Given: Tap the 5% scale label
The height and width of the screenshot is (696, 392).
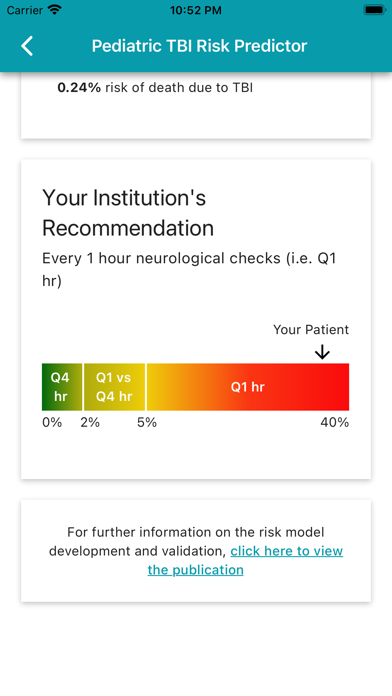Looking at the screenshot, I should pyautogui.click(x=147, y=423).
